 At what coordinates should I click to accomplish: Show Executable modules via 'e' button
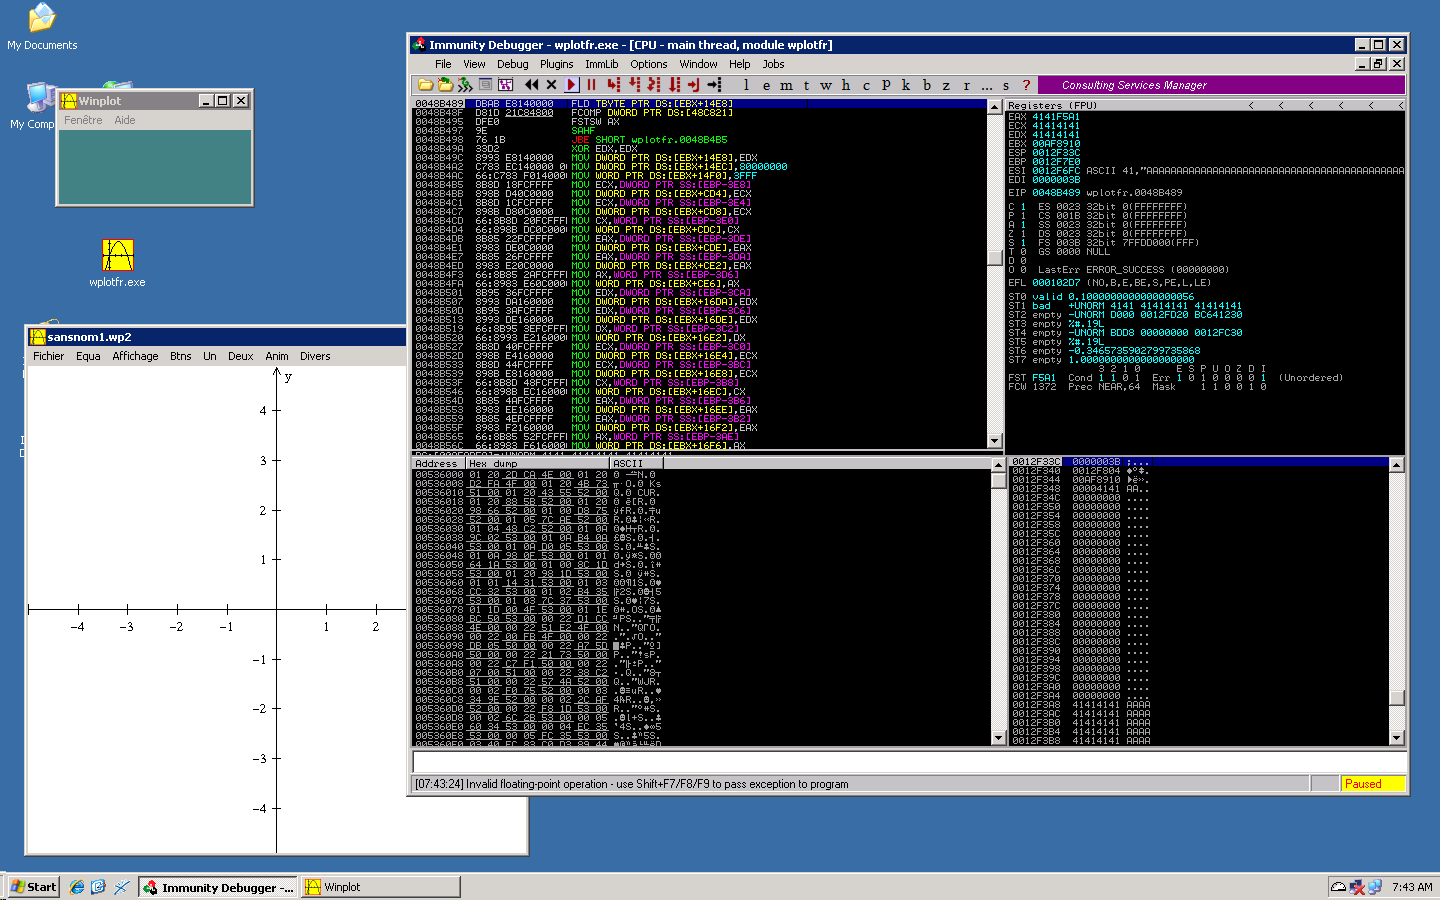coord(766,85)
